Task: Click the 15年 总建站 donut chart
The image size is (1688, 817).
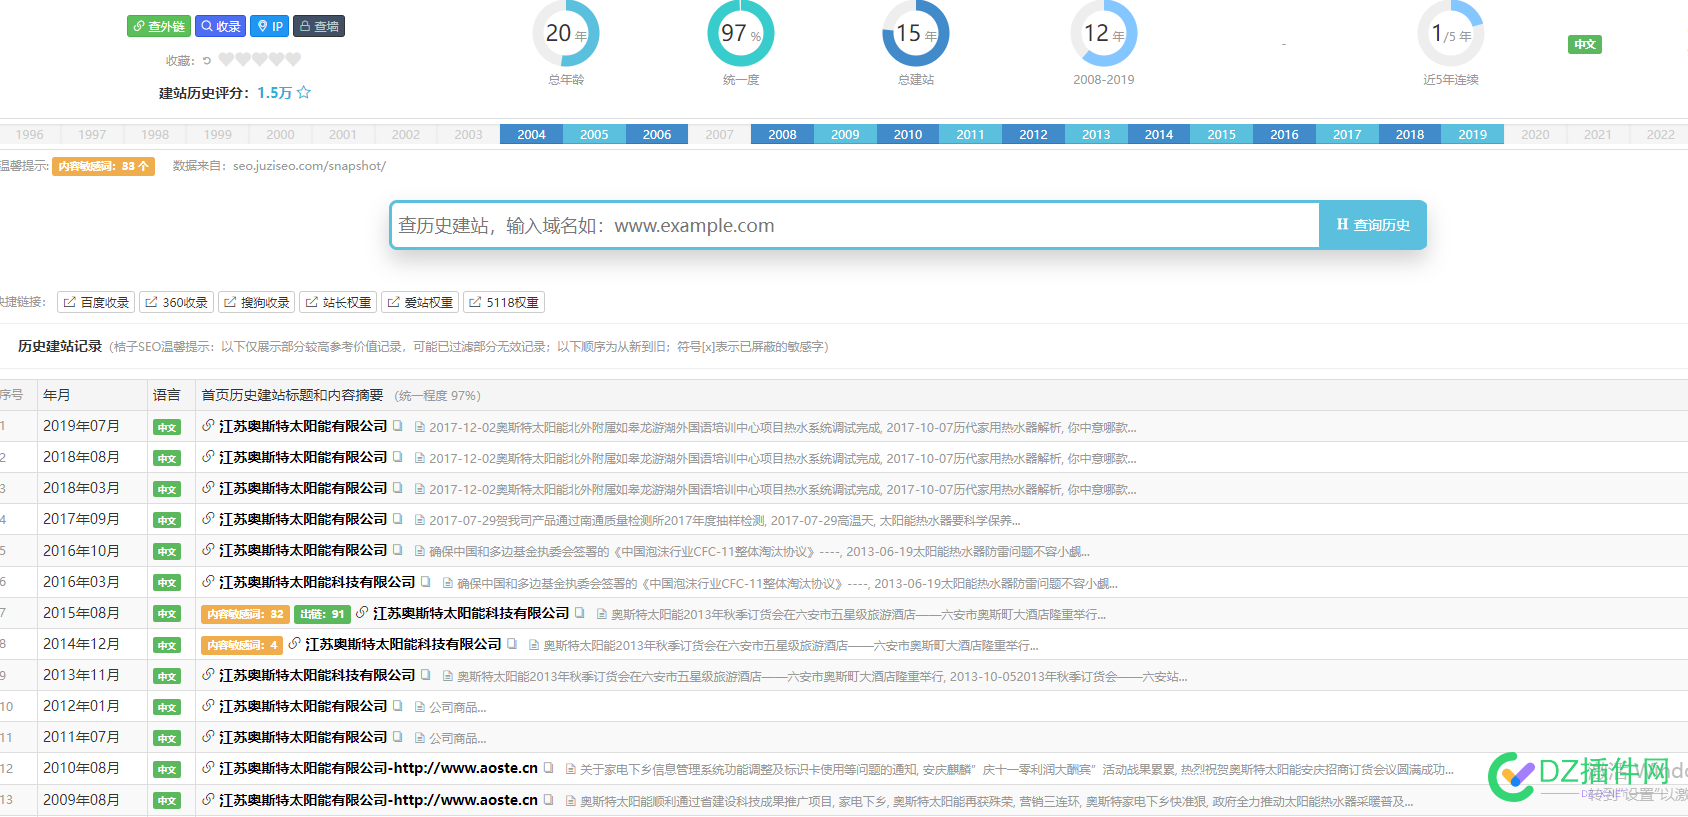Action: tap(916, 34)
